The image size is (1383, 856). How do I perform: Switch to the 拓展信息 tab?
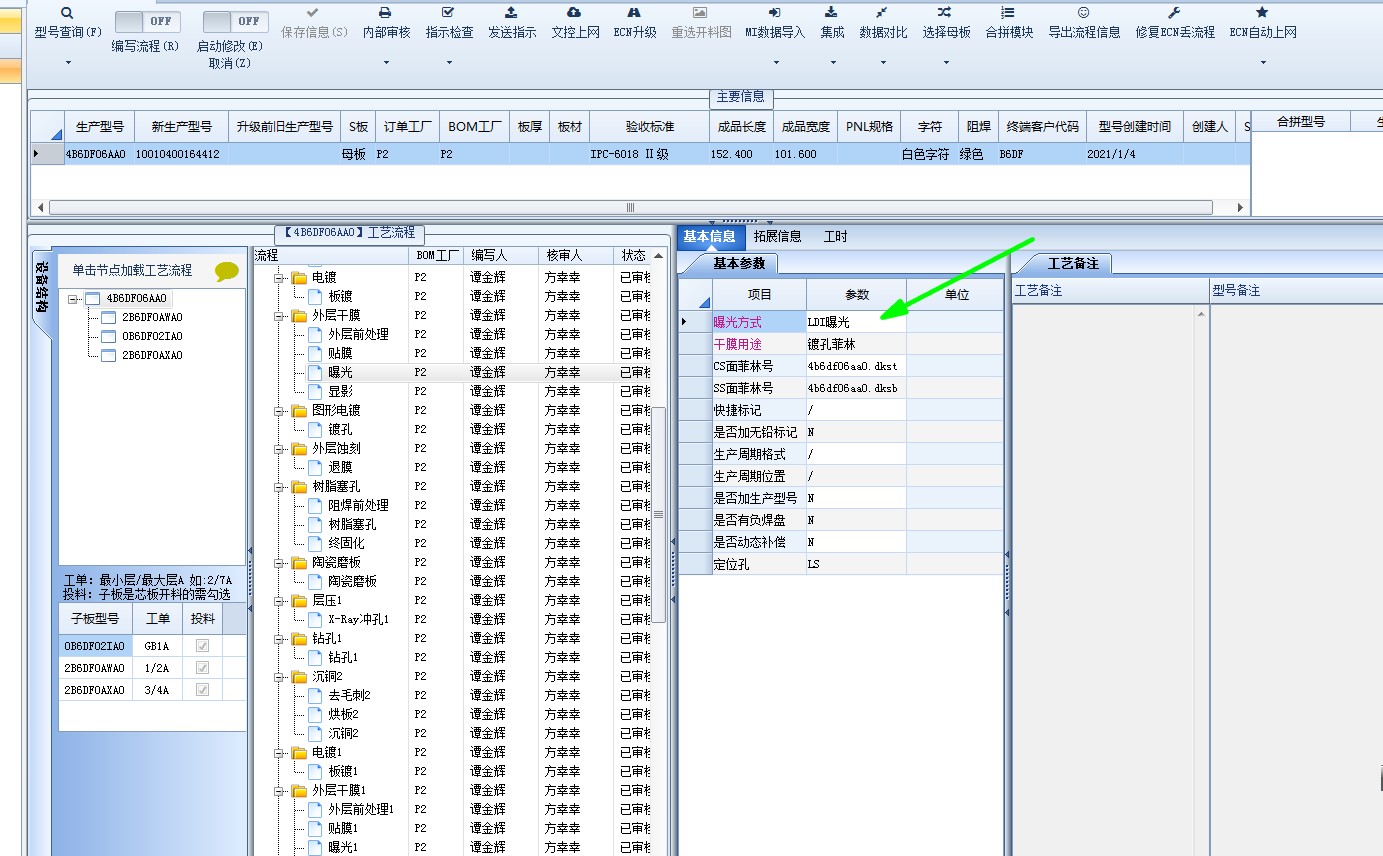[777, 236]
